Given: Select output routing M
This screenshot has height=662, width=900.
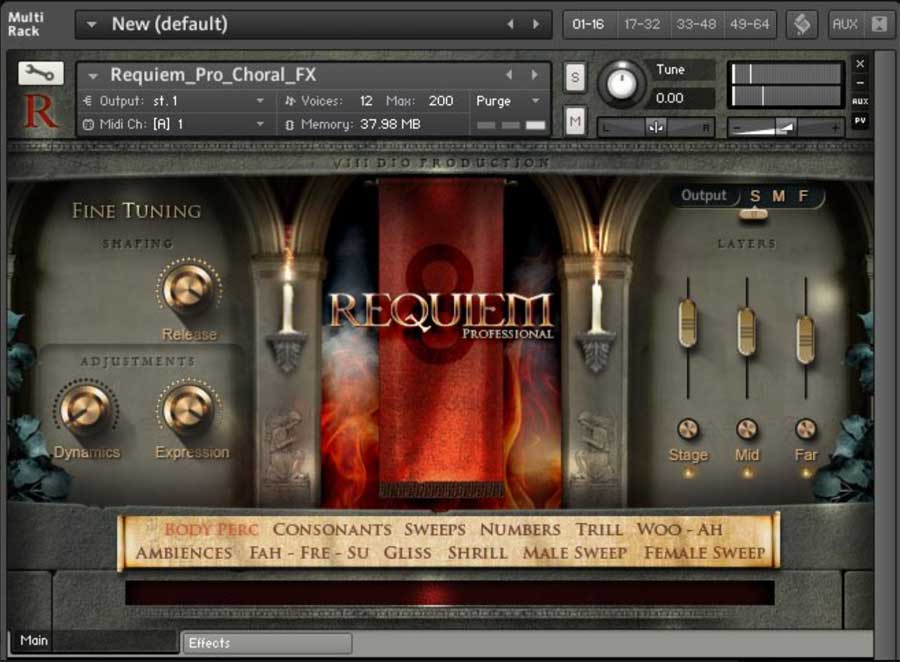Looking at the screenshot, I should click(x=778, y=196).
